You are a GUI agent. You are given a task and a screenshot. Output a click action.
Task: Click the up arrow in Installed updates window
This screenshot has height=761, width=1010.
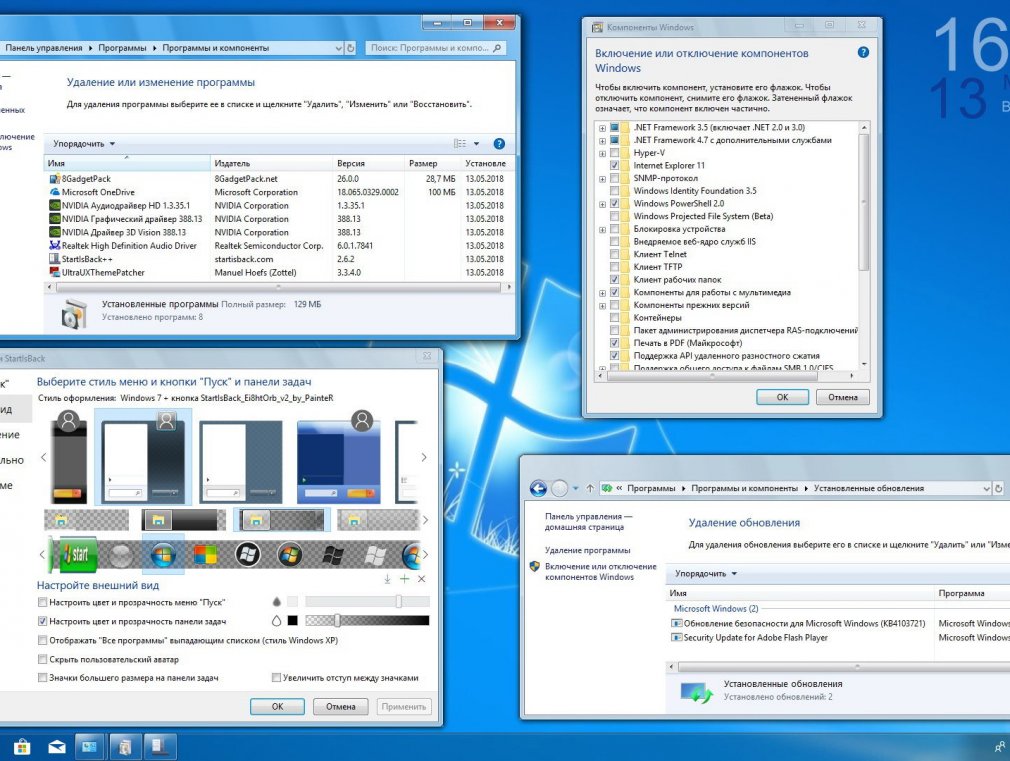coord(590,488)
